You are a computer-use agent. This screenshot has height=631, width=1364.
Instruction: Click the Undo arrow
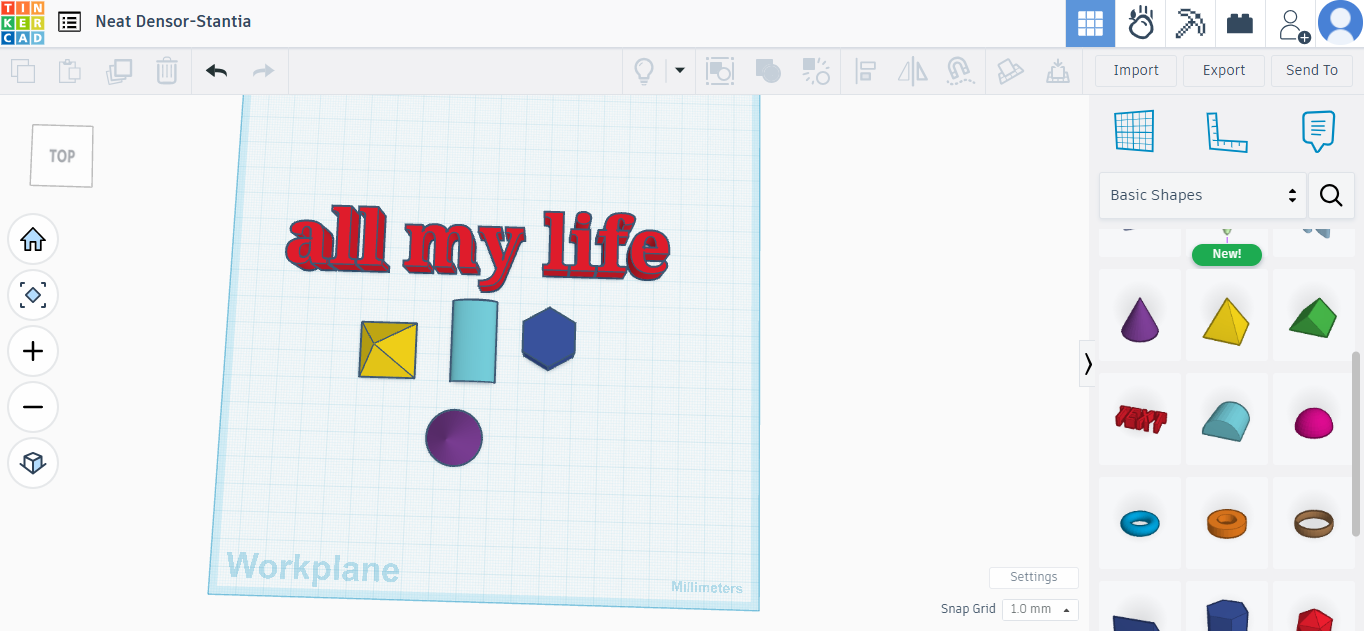pos(217,71)
